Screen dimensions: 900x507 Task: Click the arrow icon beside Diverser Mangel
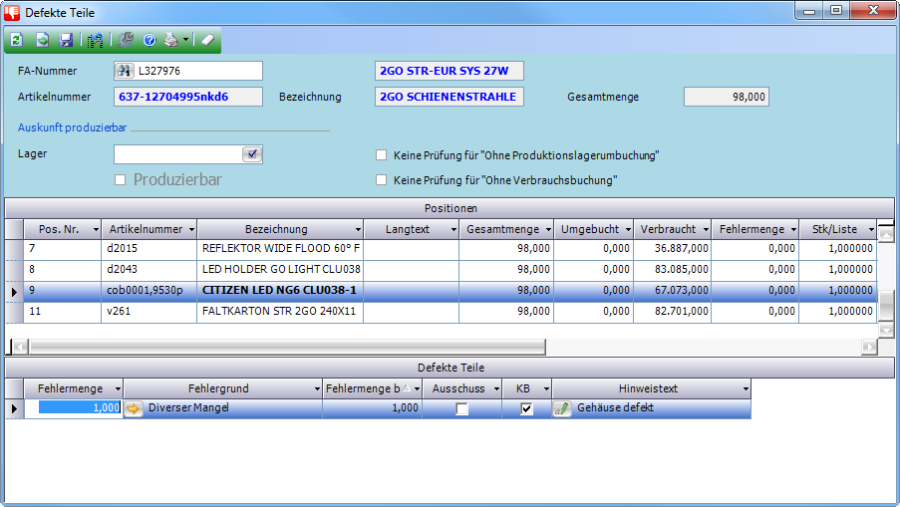[134, 408]
